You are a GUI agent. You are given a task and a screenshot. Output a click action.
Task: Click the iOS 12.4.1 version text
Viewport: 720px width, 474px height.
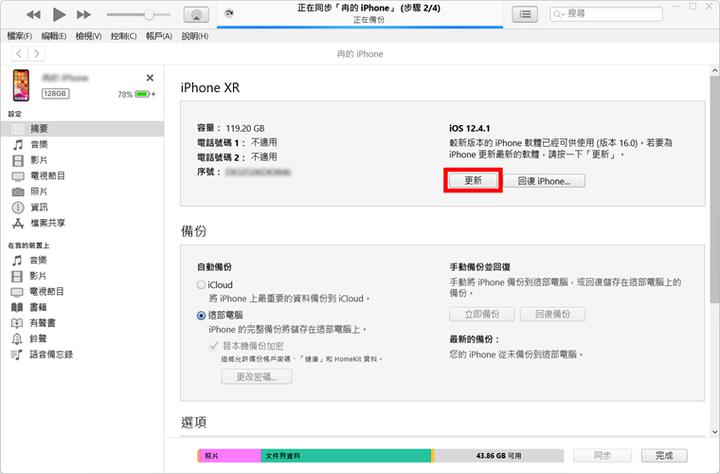469,128
